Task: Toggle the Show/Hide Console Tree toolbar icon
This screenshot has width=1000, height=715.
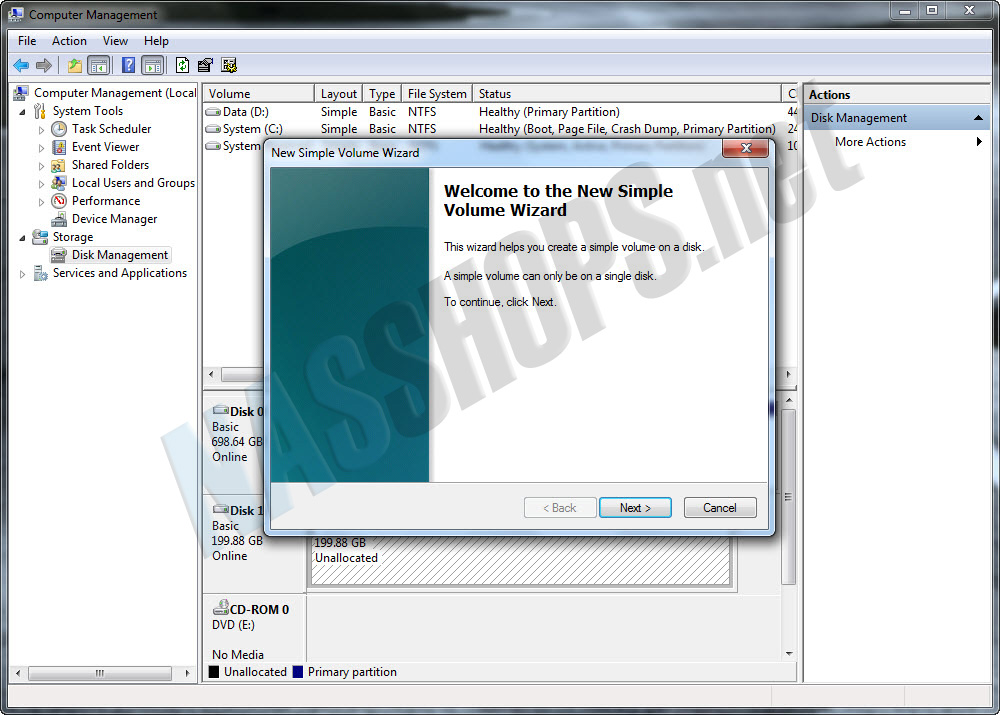Action: [x=99, y=65]
